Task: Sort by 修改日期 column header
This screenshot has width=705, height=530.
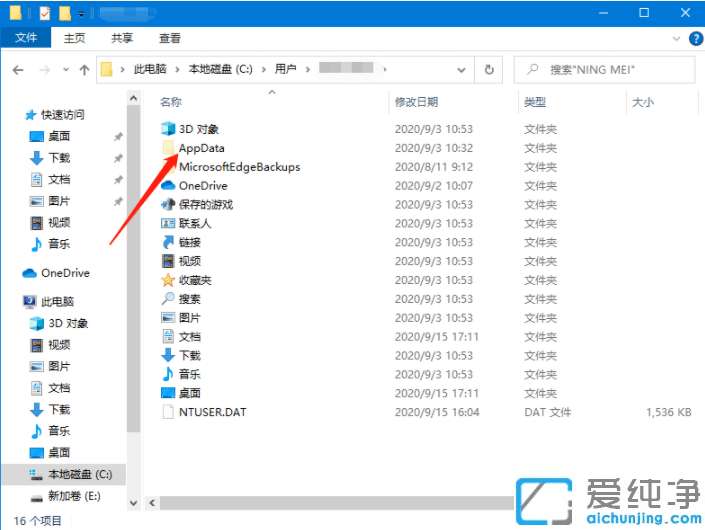Action: tap(416, 102)
